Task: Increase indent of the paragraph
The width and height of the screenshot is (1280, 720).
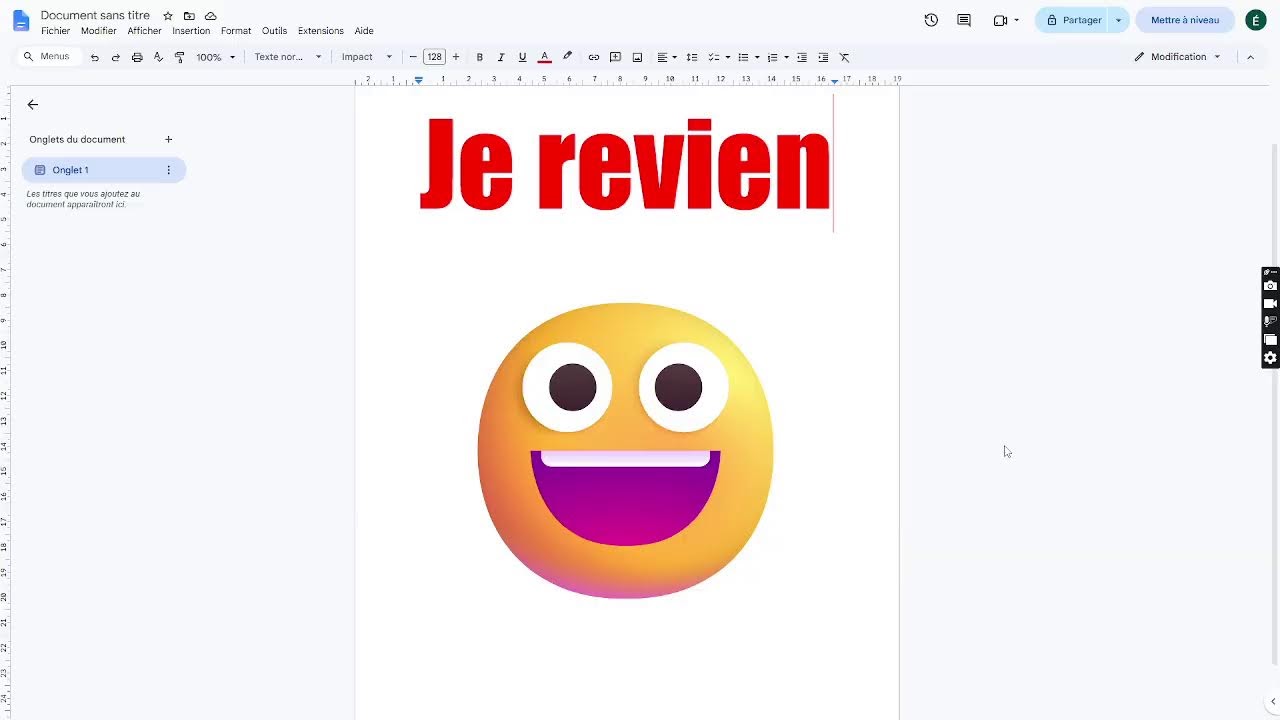Action: [x=823, y=57]
